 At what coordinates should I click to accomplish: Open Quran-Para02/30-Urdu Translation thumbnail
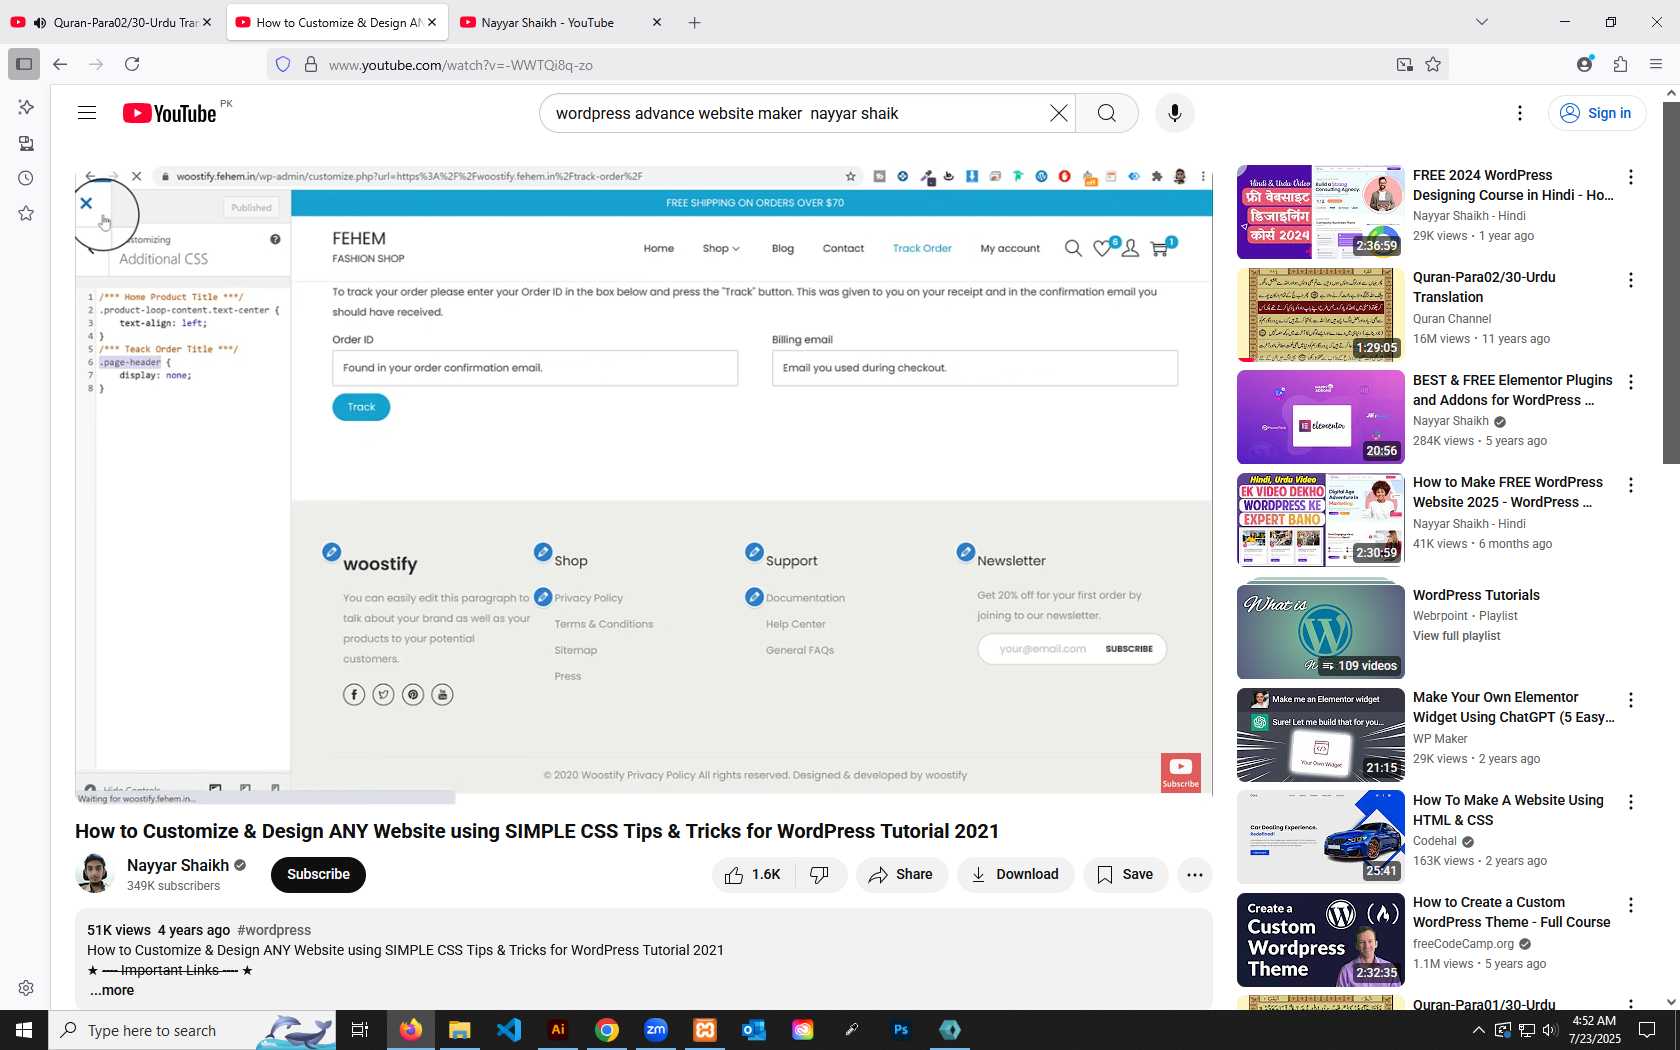(x=1321, y=314)
